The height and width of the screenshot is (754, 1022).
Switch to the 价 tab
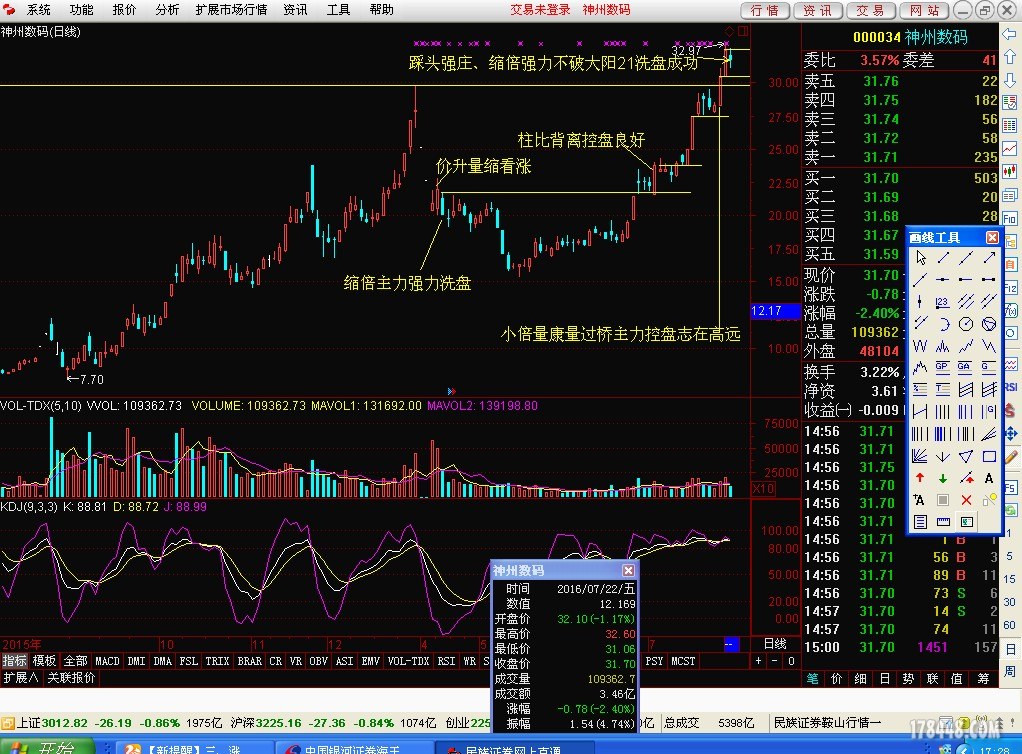(x=836, y=678)
